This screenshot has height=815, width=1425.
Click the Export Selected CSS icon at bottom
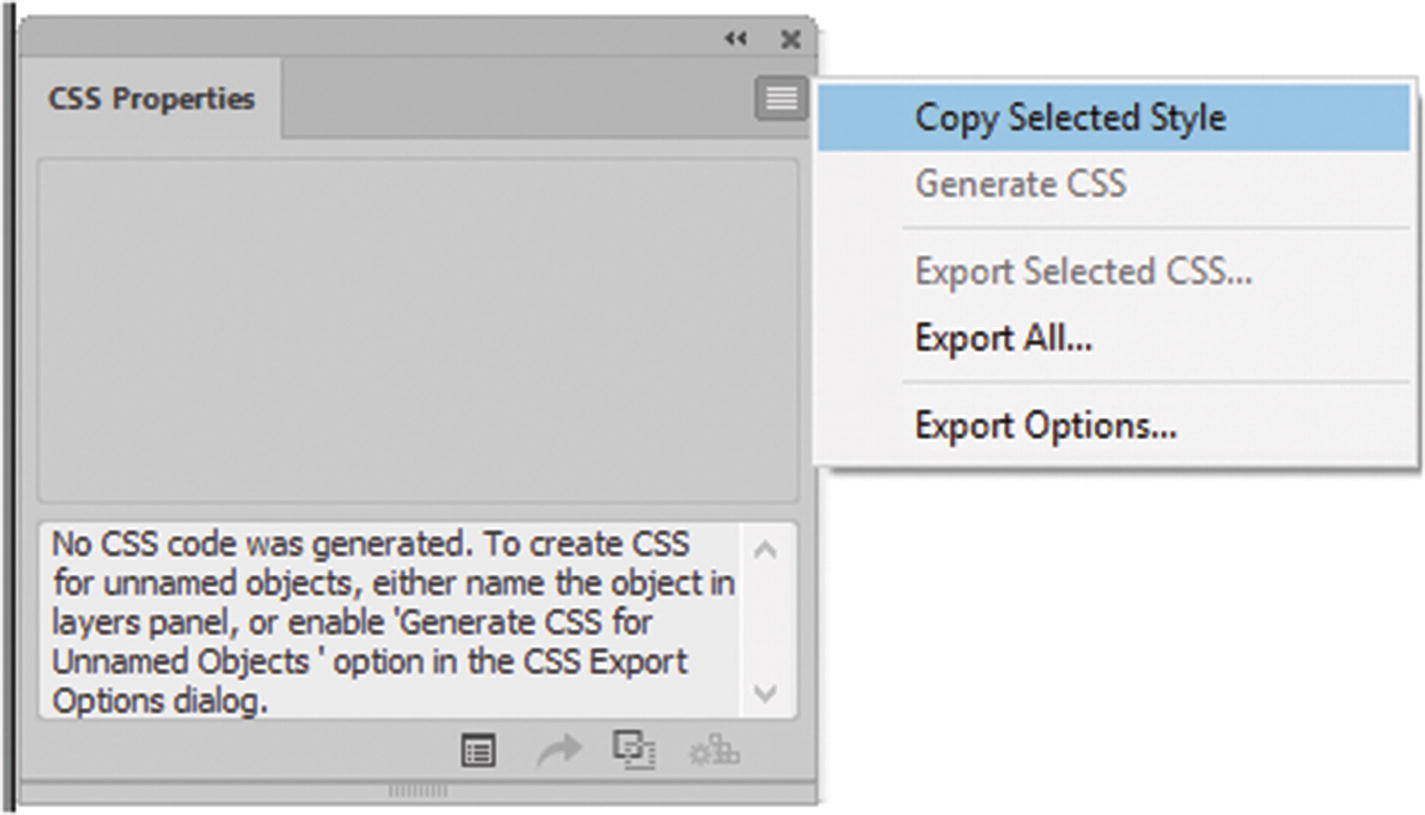coord(634,751)
